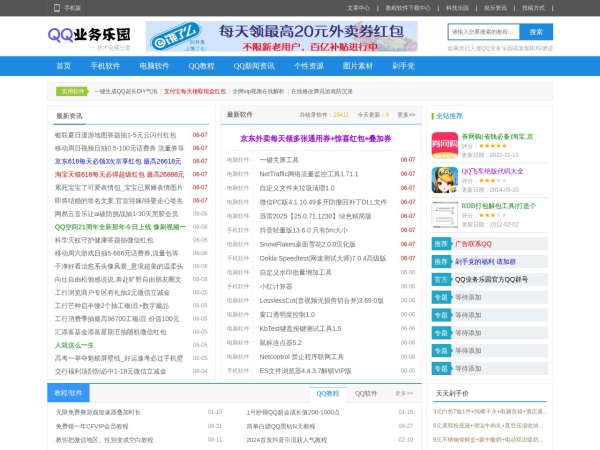Viewport: 600px width, 450px height.
Task: Open green QQ空间21周年 news item
Action: coord(120,227)
